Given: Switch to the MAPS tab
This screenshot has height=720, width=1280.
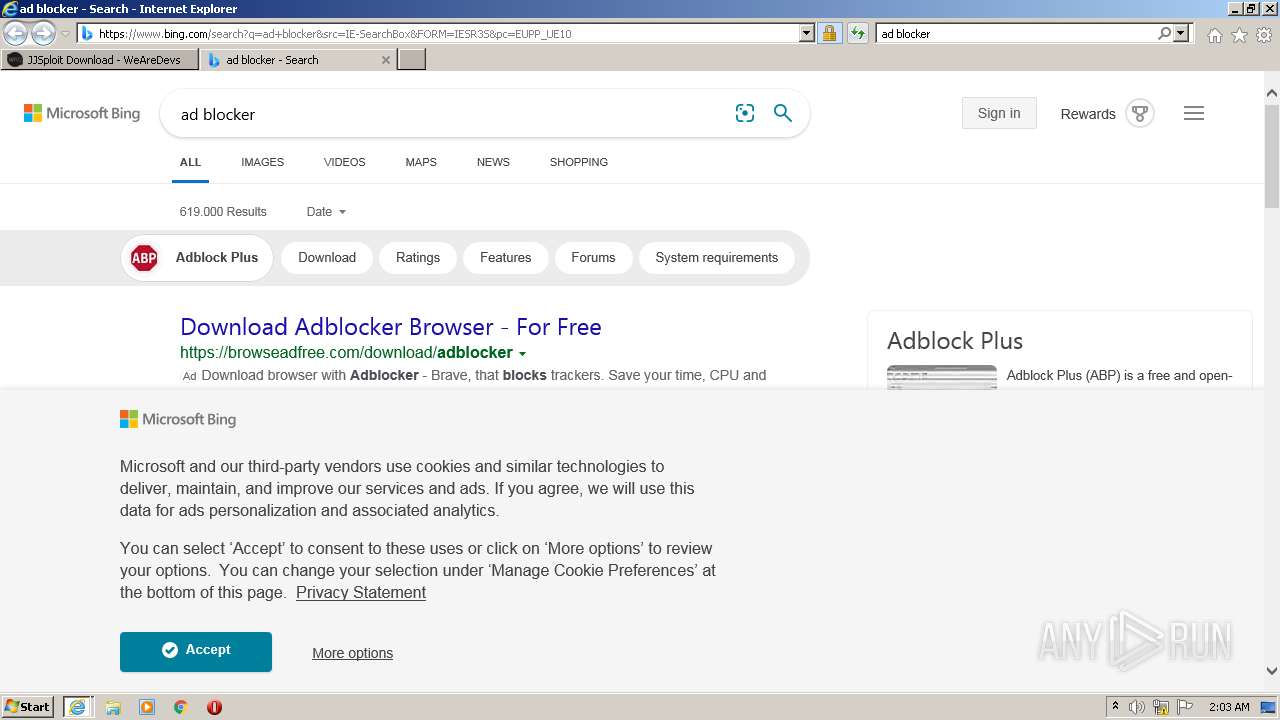Looking at the screenshot, I should [x=421, y=162].
